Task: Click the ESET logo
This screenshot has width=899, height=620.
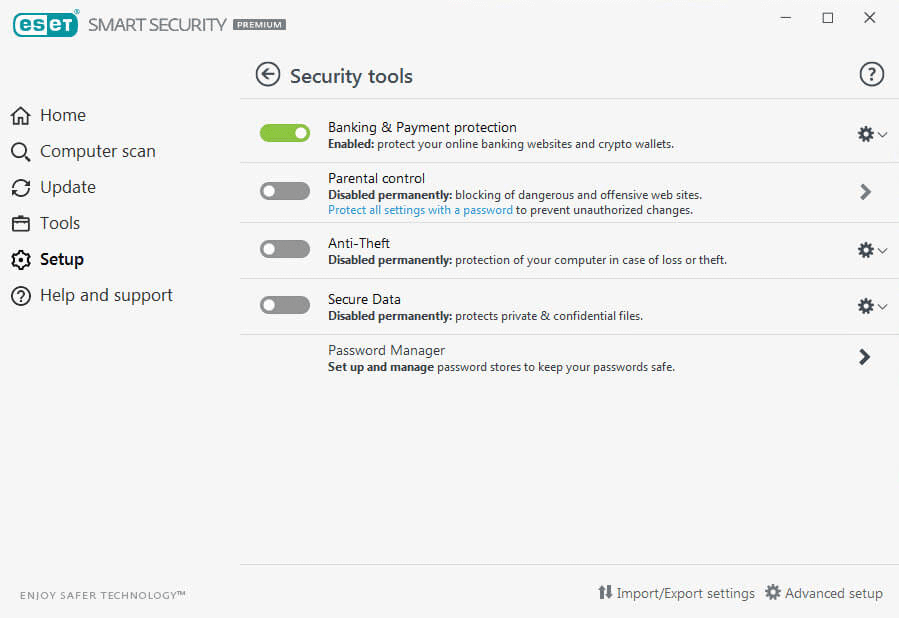Action: pos(45,24)
